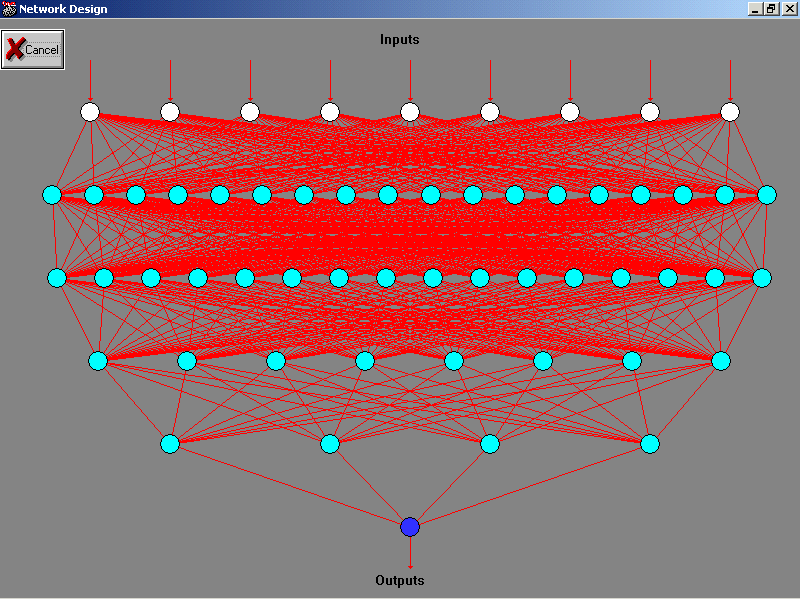Select the rightmost node of the four-node layer

coord(650,444)
